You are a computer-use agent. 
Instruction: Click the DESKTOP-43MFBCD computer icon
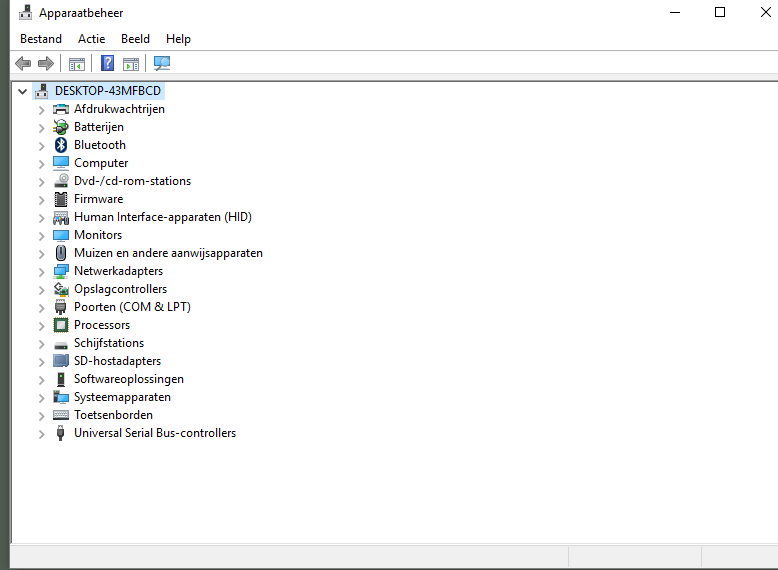(x=42, y=91)
